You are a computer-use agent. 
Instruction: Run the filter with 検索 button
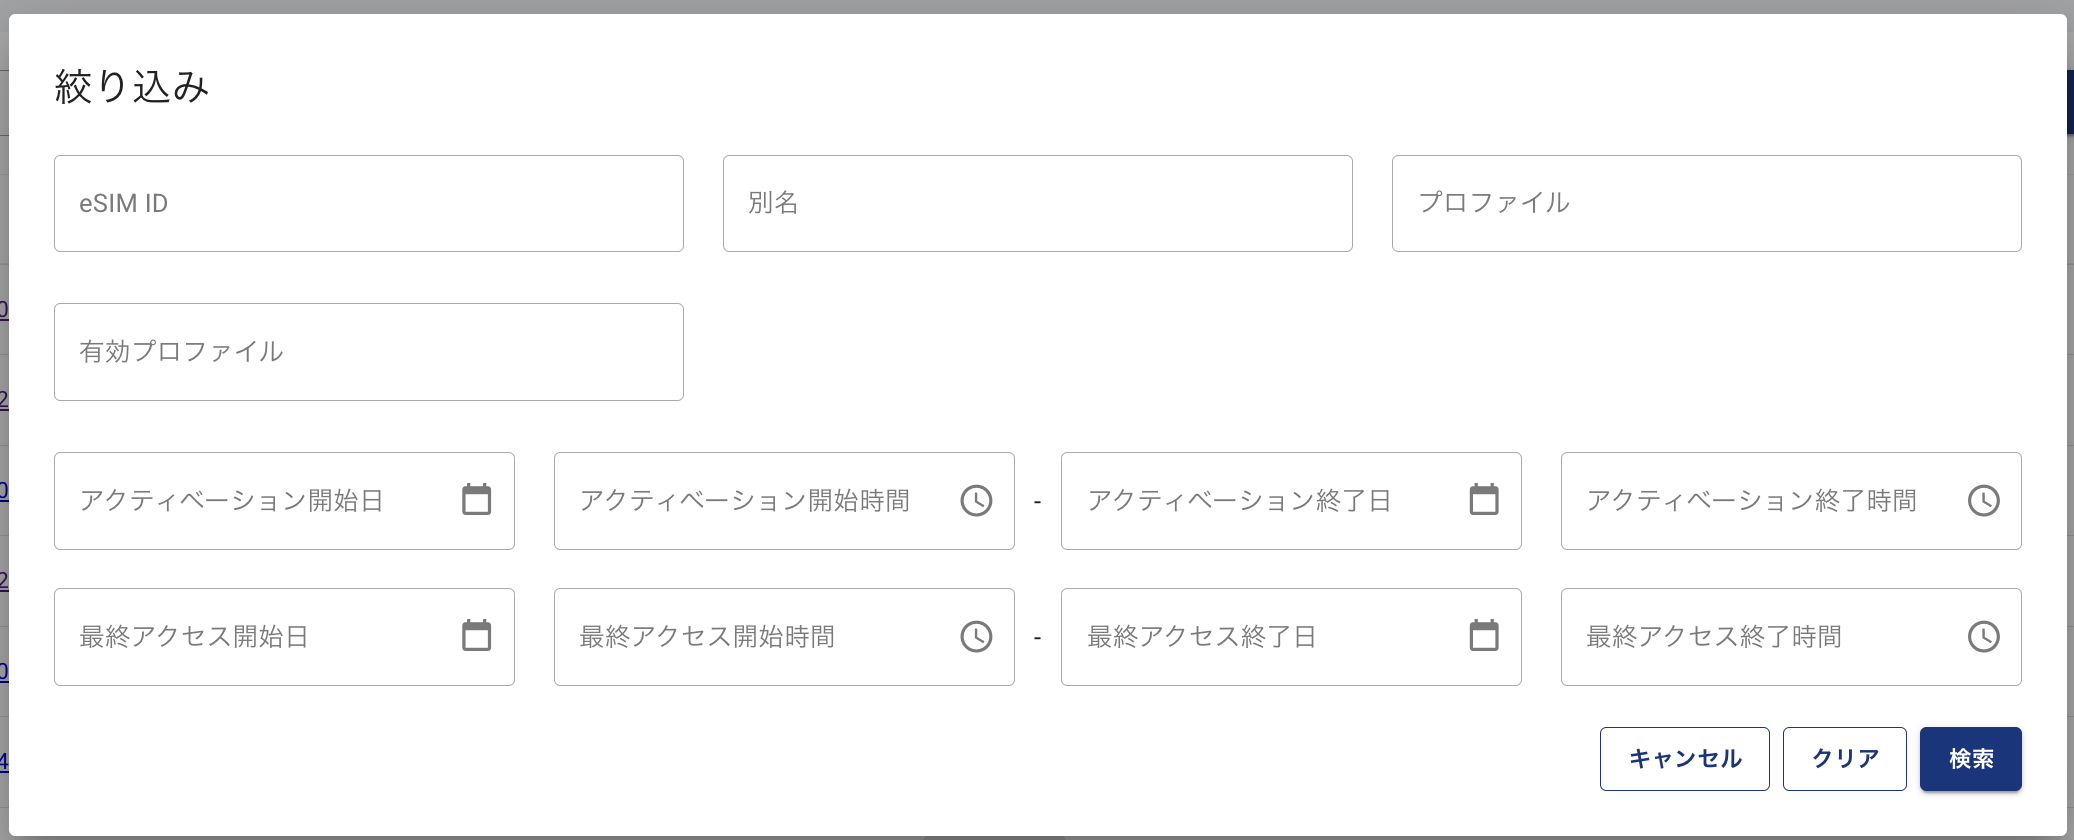coord(1970,759)
